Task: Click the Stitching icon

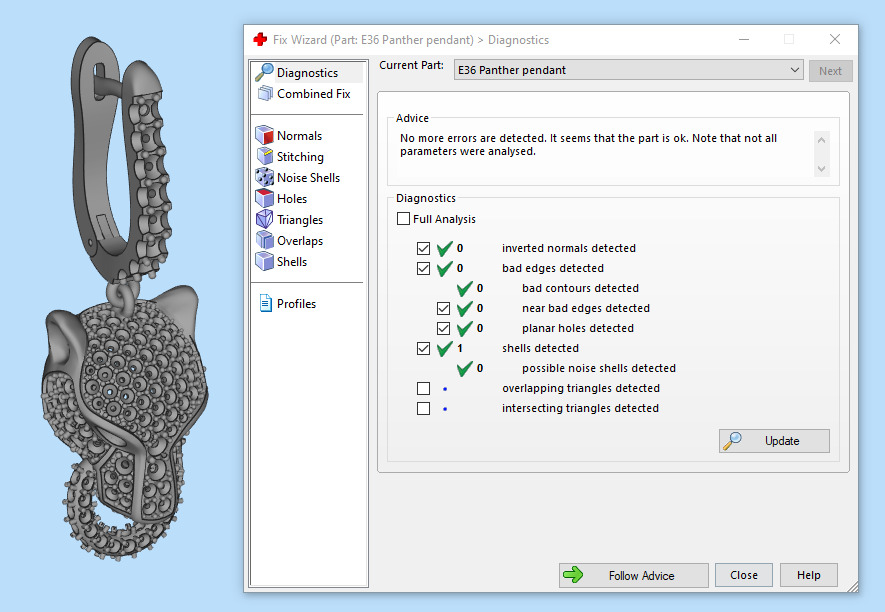Action: [x=265, y=156]
